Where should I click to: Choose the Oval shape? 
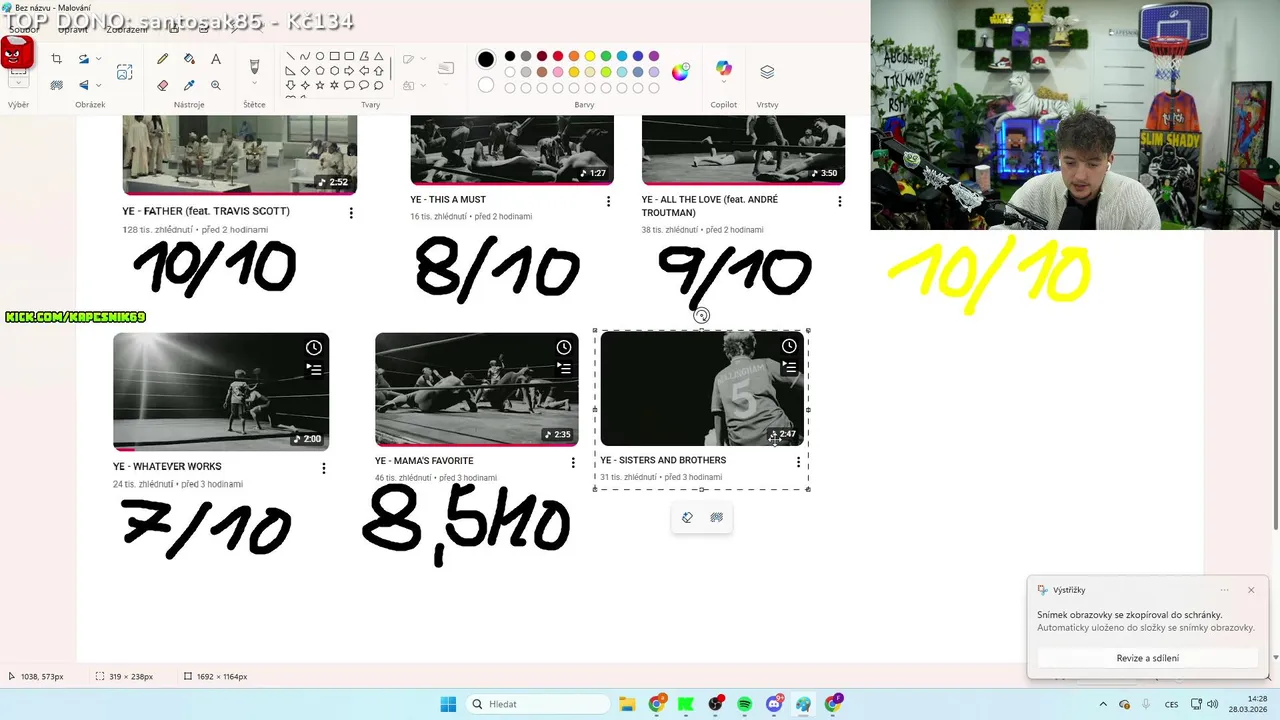(320, 56)
